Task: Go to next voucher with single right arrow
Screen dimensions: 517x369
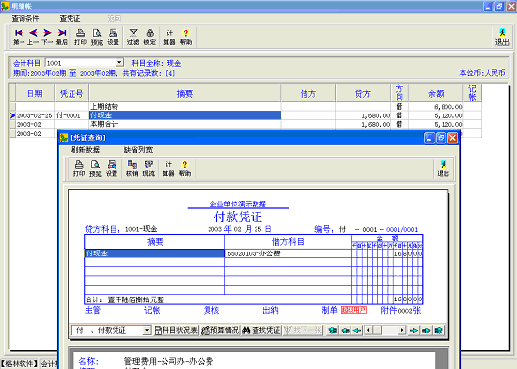Action: [414, 330]
